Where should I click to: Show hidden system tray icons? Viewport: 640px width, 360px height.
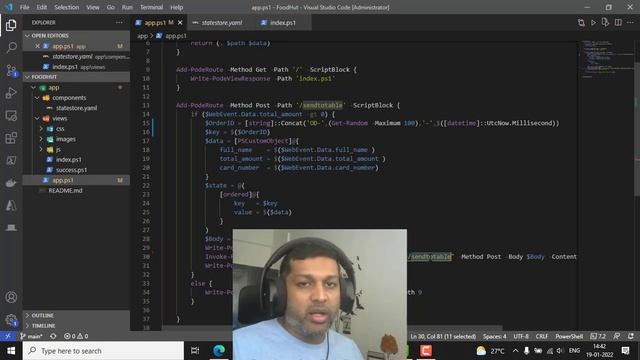pyautogui.click(x=516, y=351)
